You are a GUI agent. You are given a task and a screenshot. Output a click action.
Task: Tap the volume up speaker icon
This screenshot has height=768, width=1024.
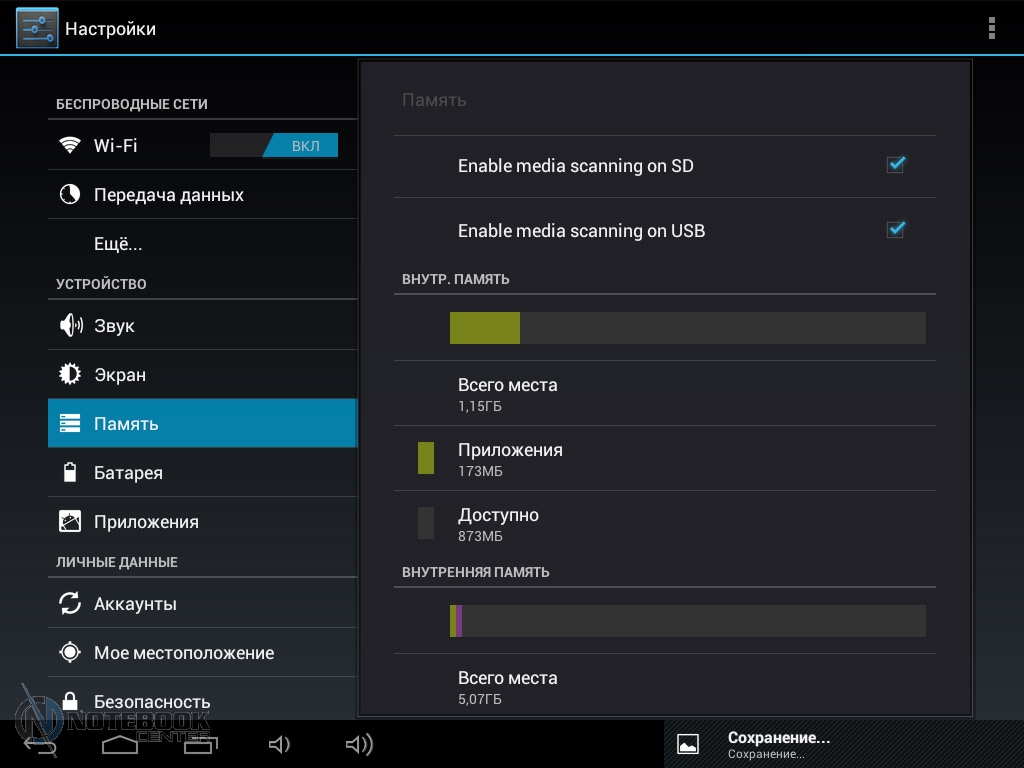[x=359, y=744]
